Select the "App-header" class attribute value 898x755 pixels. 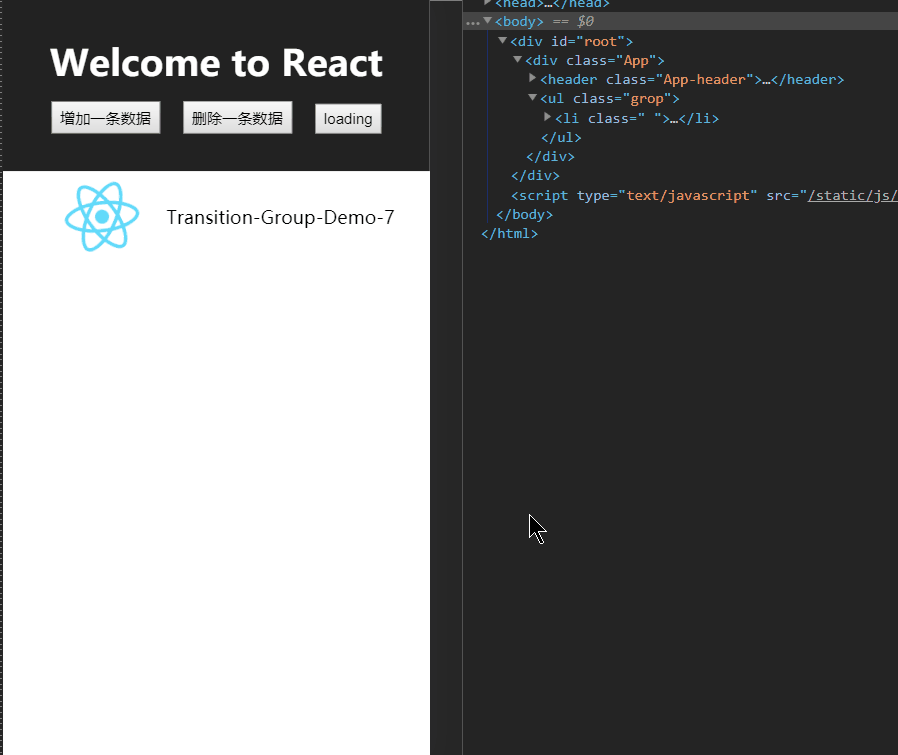[x=704, y=79]
